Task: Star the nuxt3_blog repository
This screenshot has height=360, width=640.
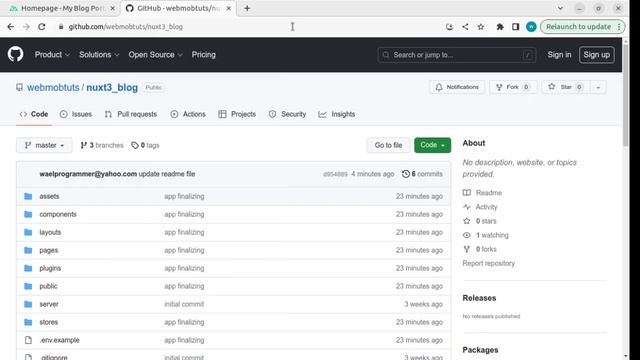Action: click(x=566, y=87)
